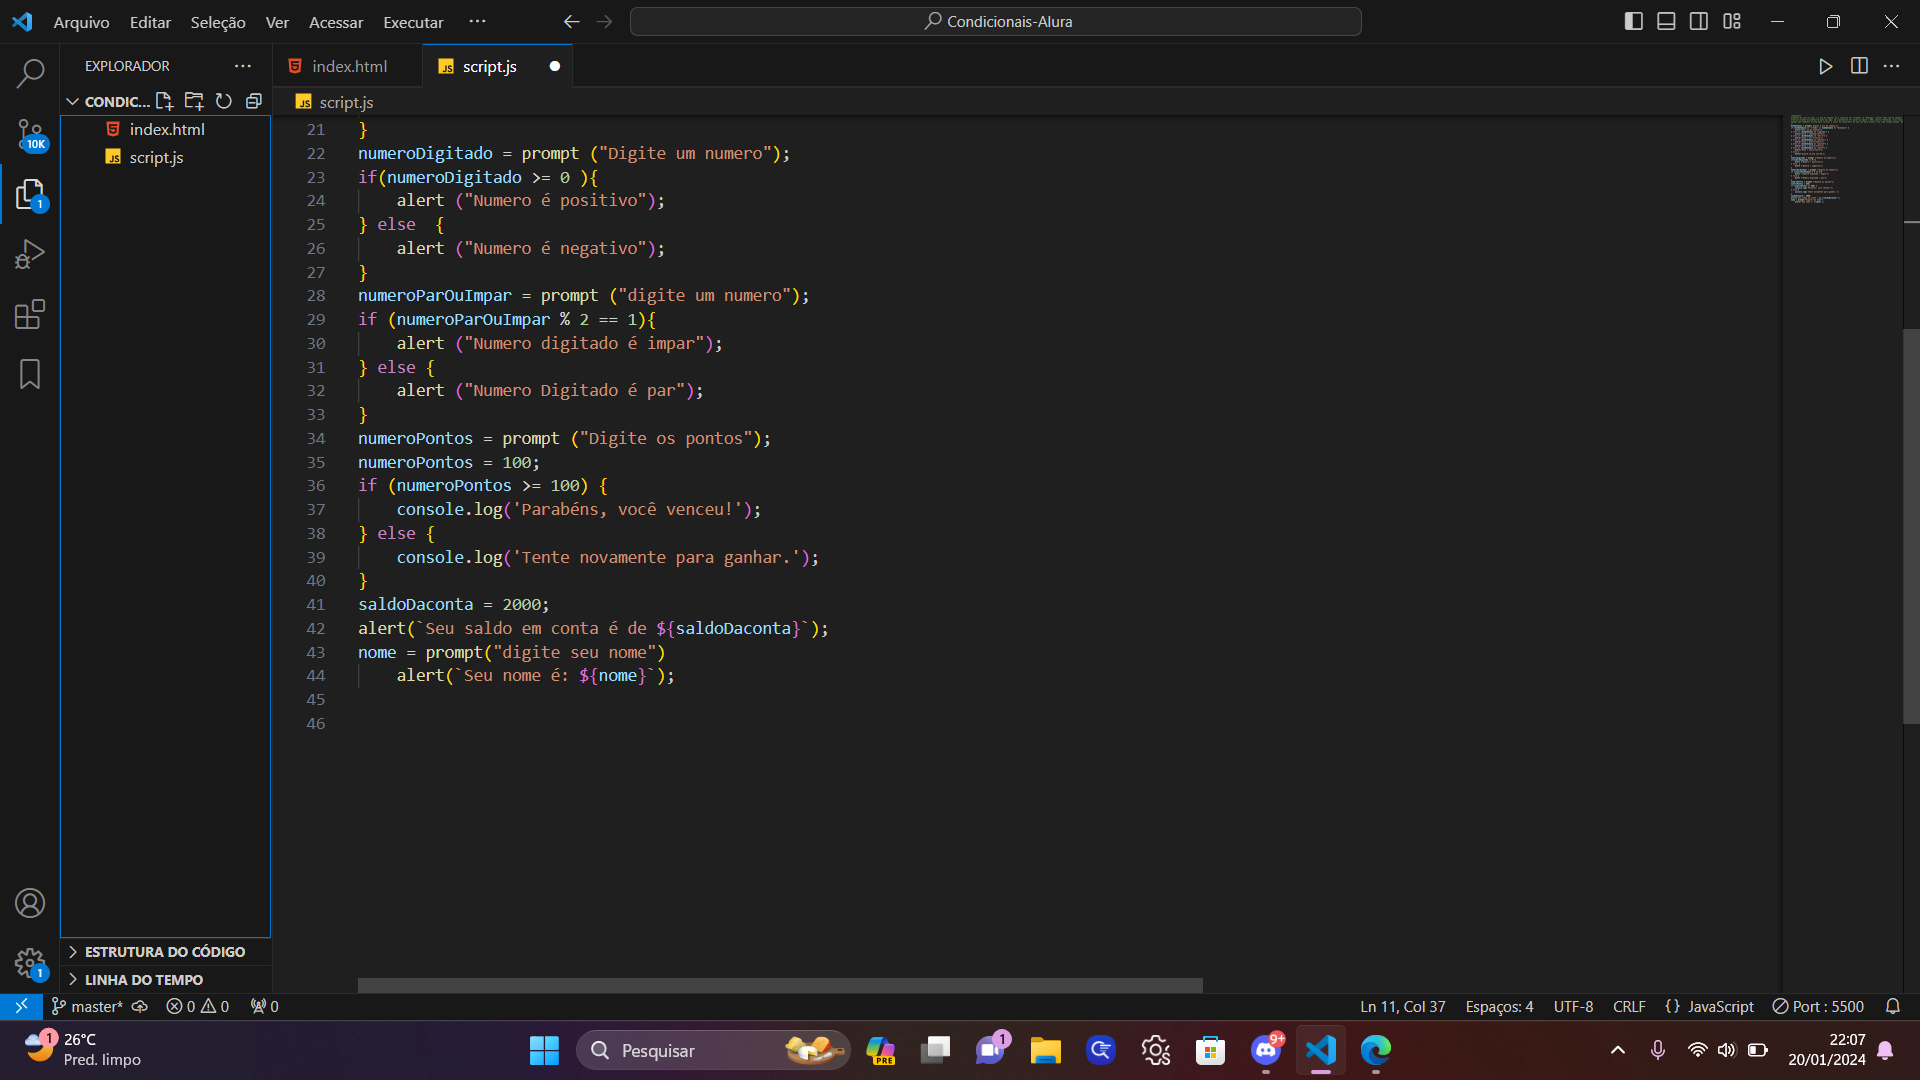
Task: Open the Editar menu
Action: (150, 22)
